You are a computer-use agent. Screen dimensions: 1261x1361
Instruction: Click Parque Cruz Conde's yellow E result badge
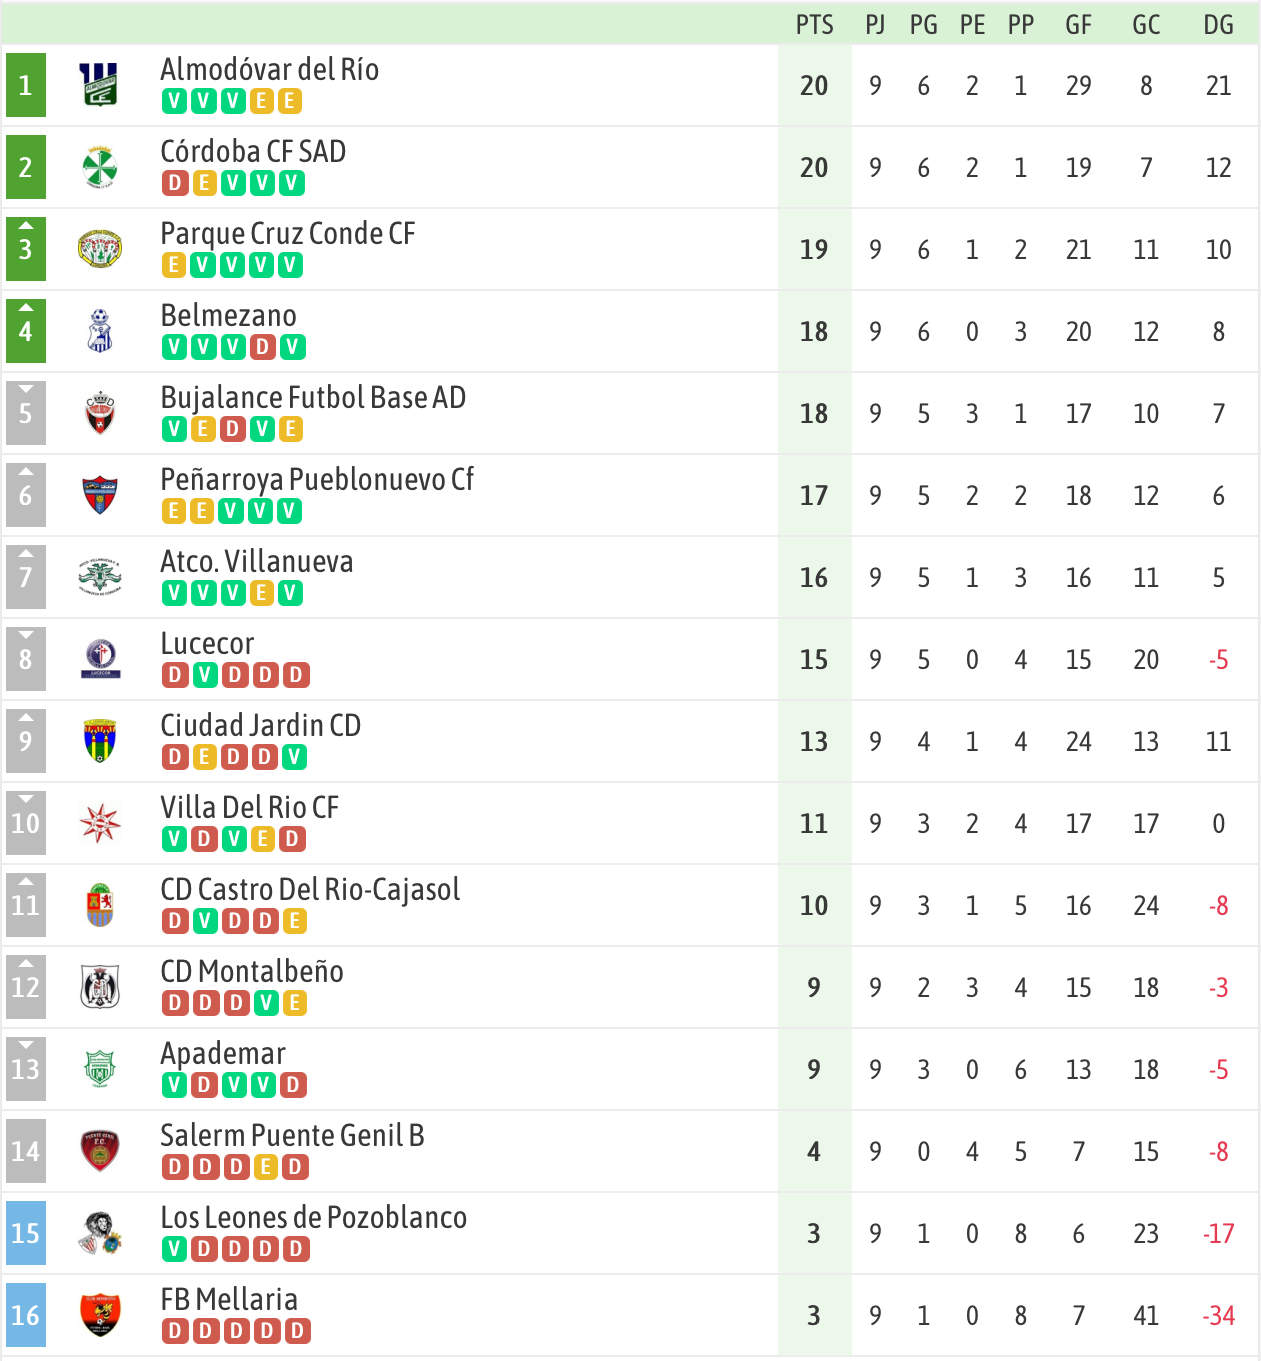tap(174, 265)
